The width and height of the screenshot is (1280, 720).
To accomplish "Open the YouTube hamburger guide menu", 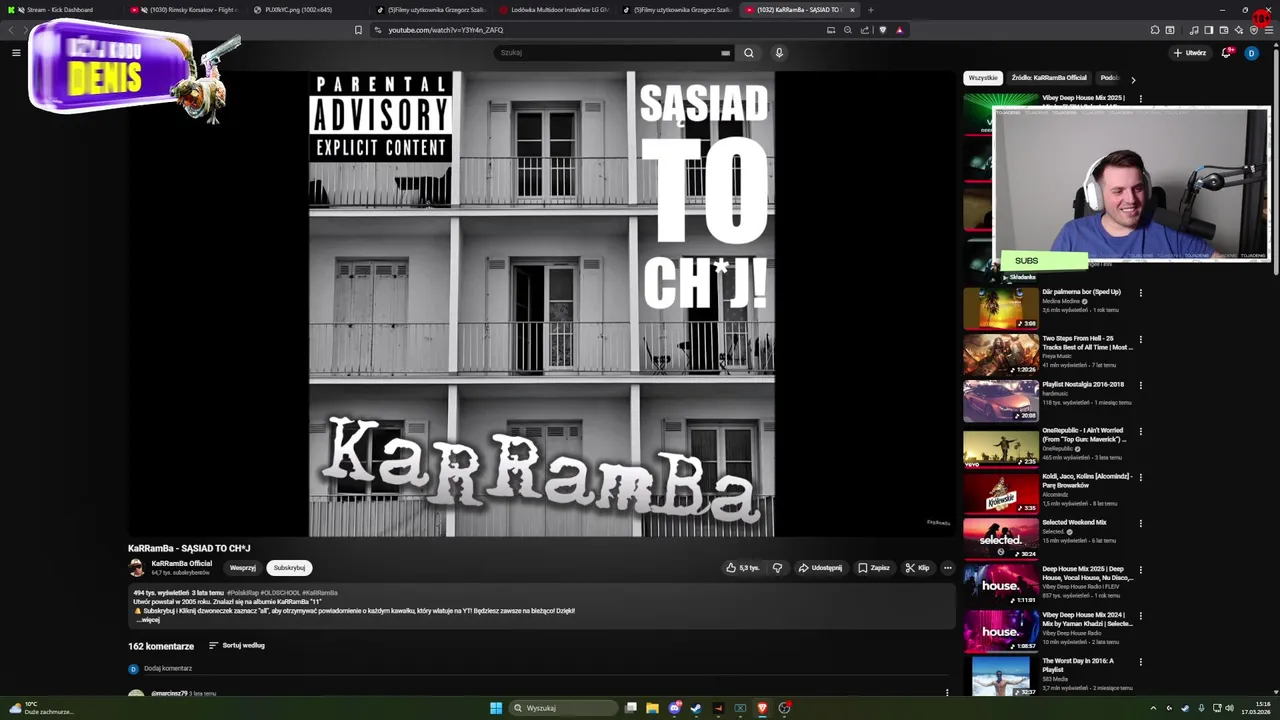I will pyautogui.click(x=16, y=52).
